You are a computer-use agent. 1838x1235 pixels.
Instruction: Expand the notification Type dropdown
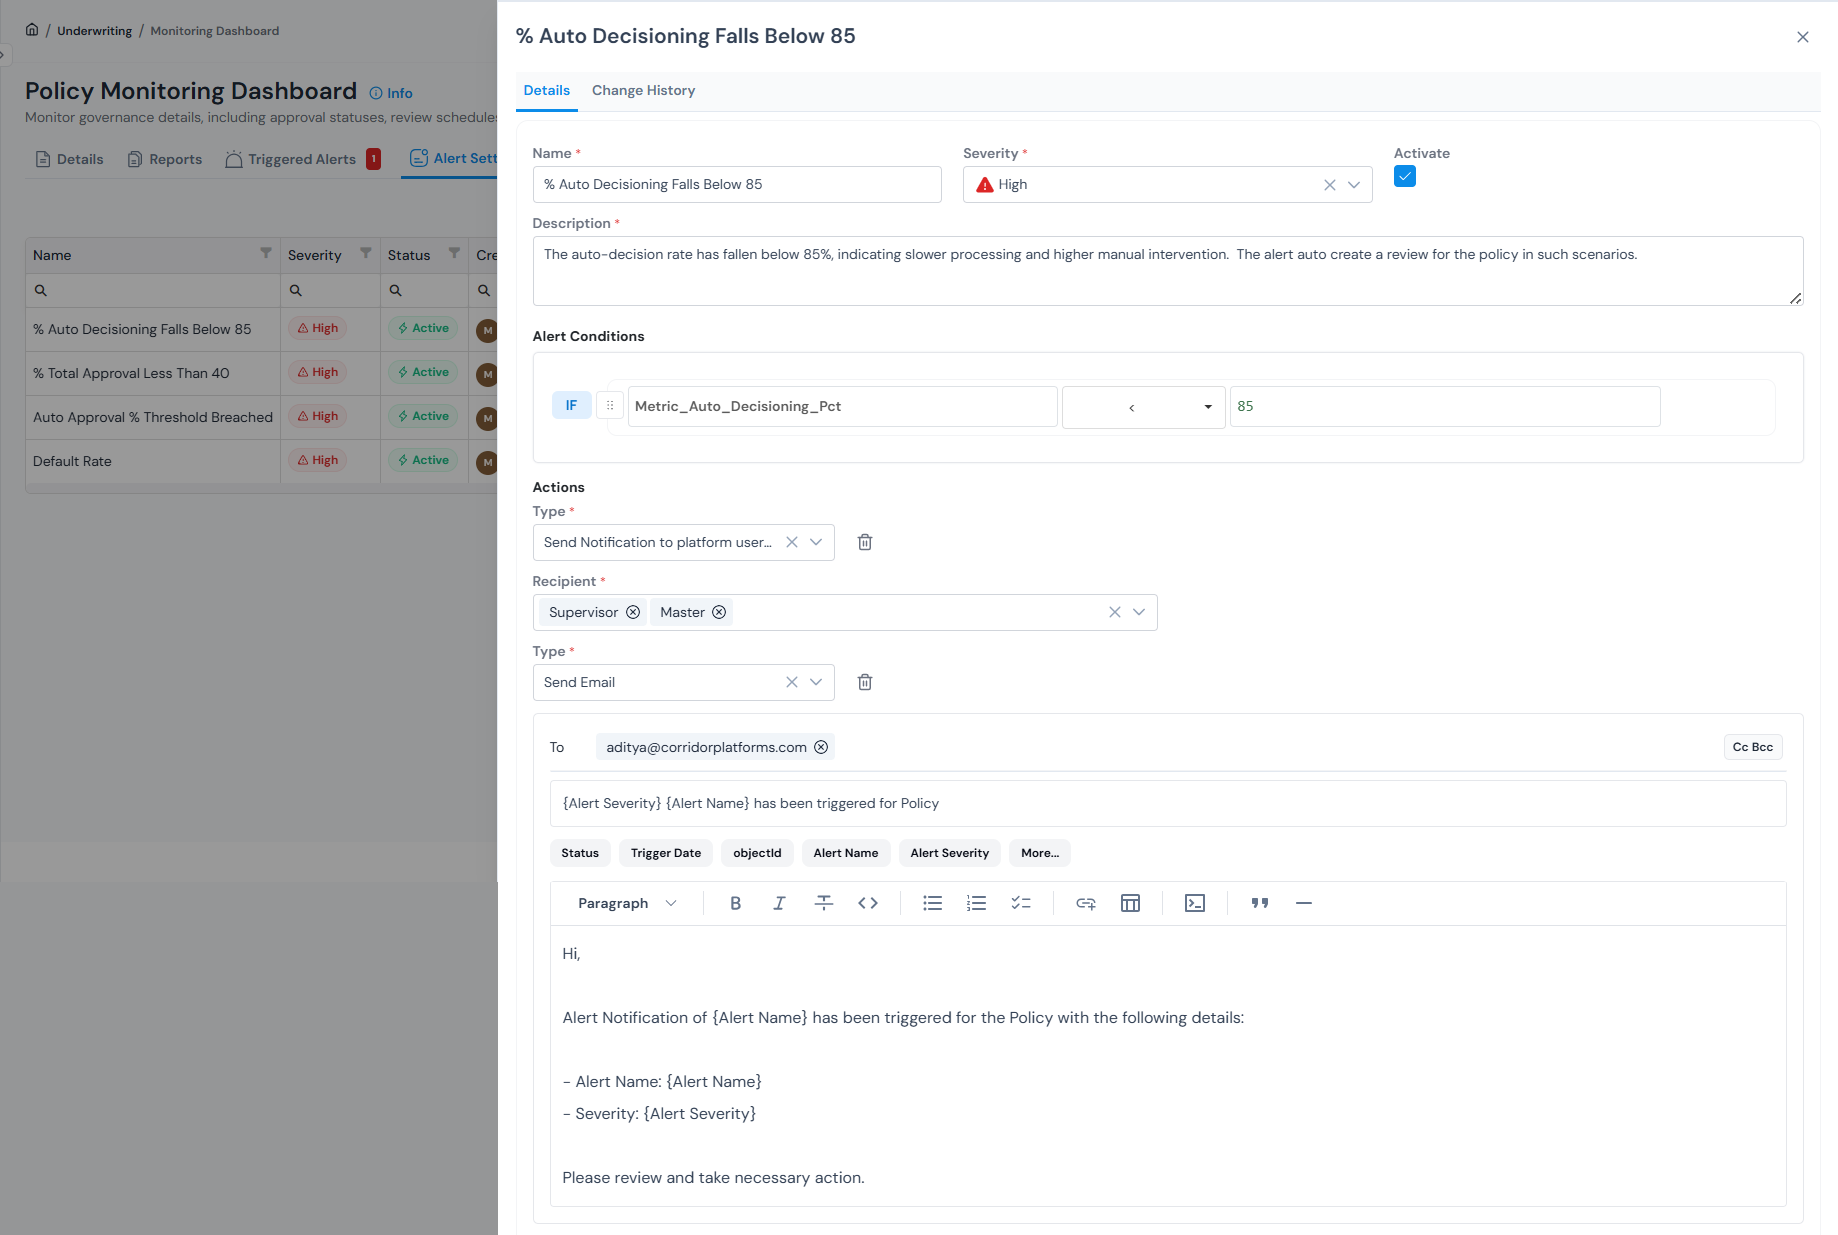[x=816, y=542]
